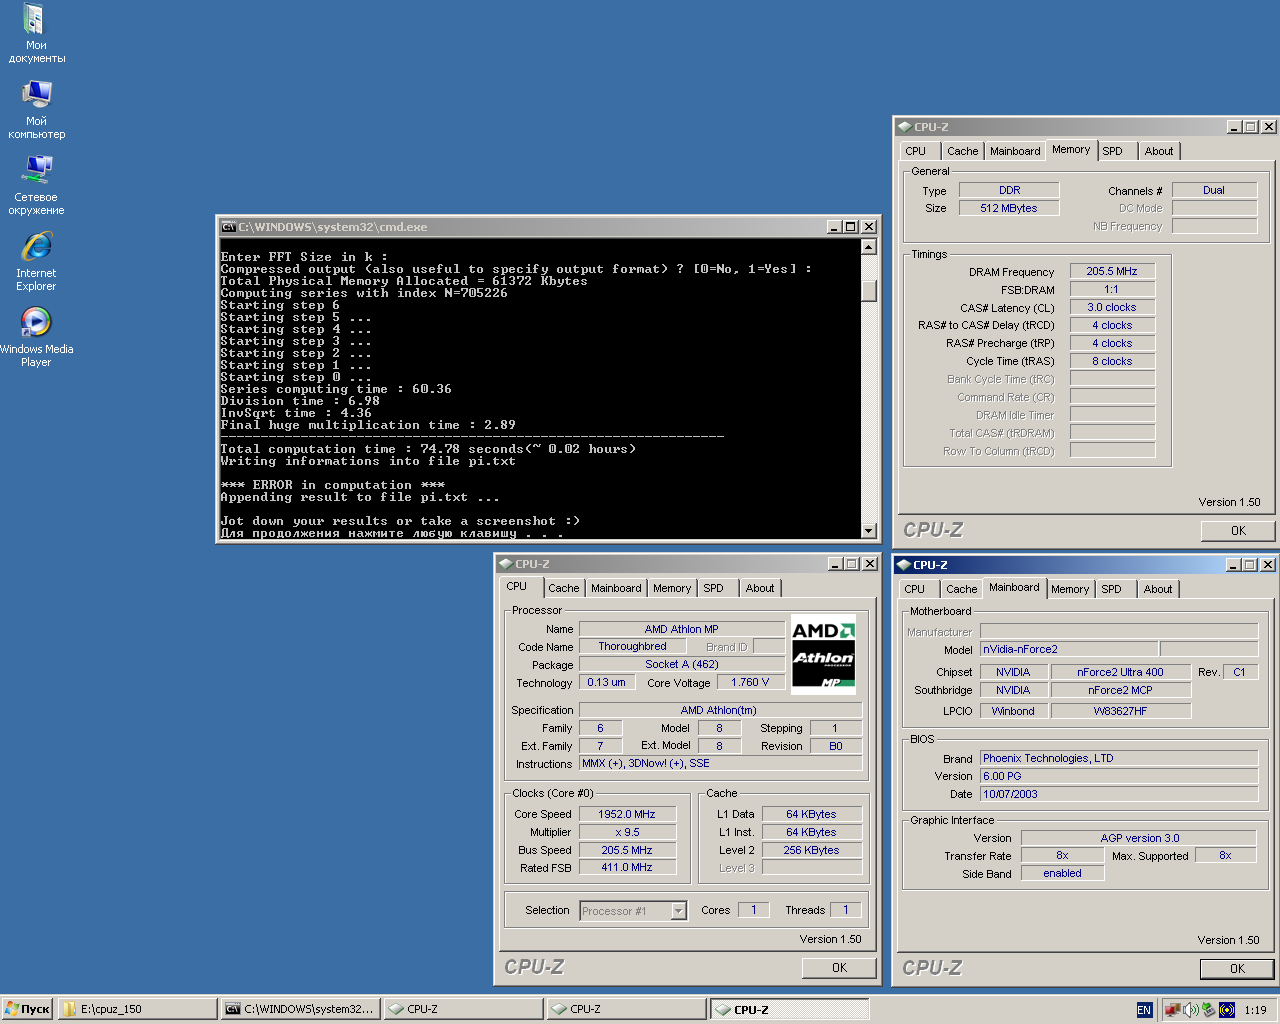Click the DRAM Frequency 205.5 MHz field

click(x=1112, y=271)
